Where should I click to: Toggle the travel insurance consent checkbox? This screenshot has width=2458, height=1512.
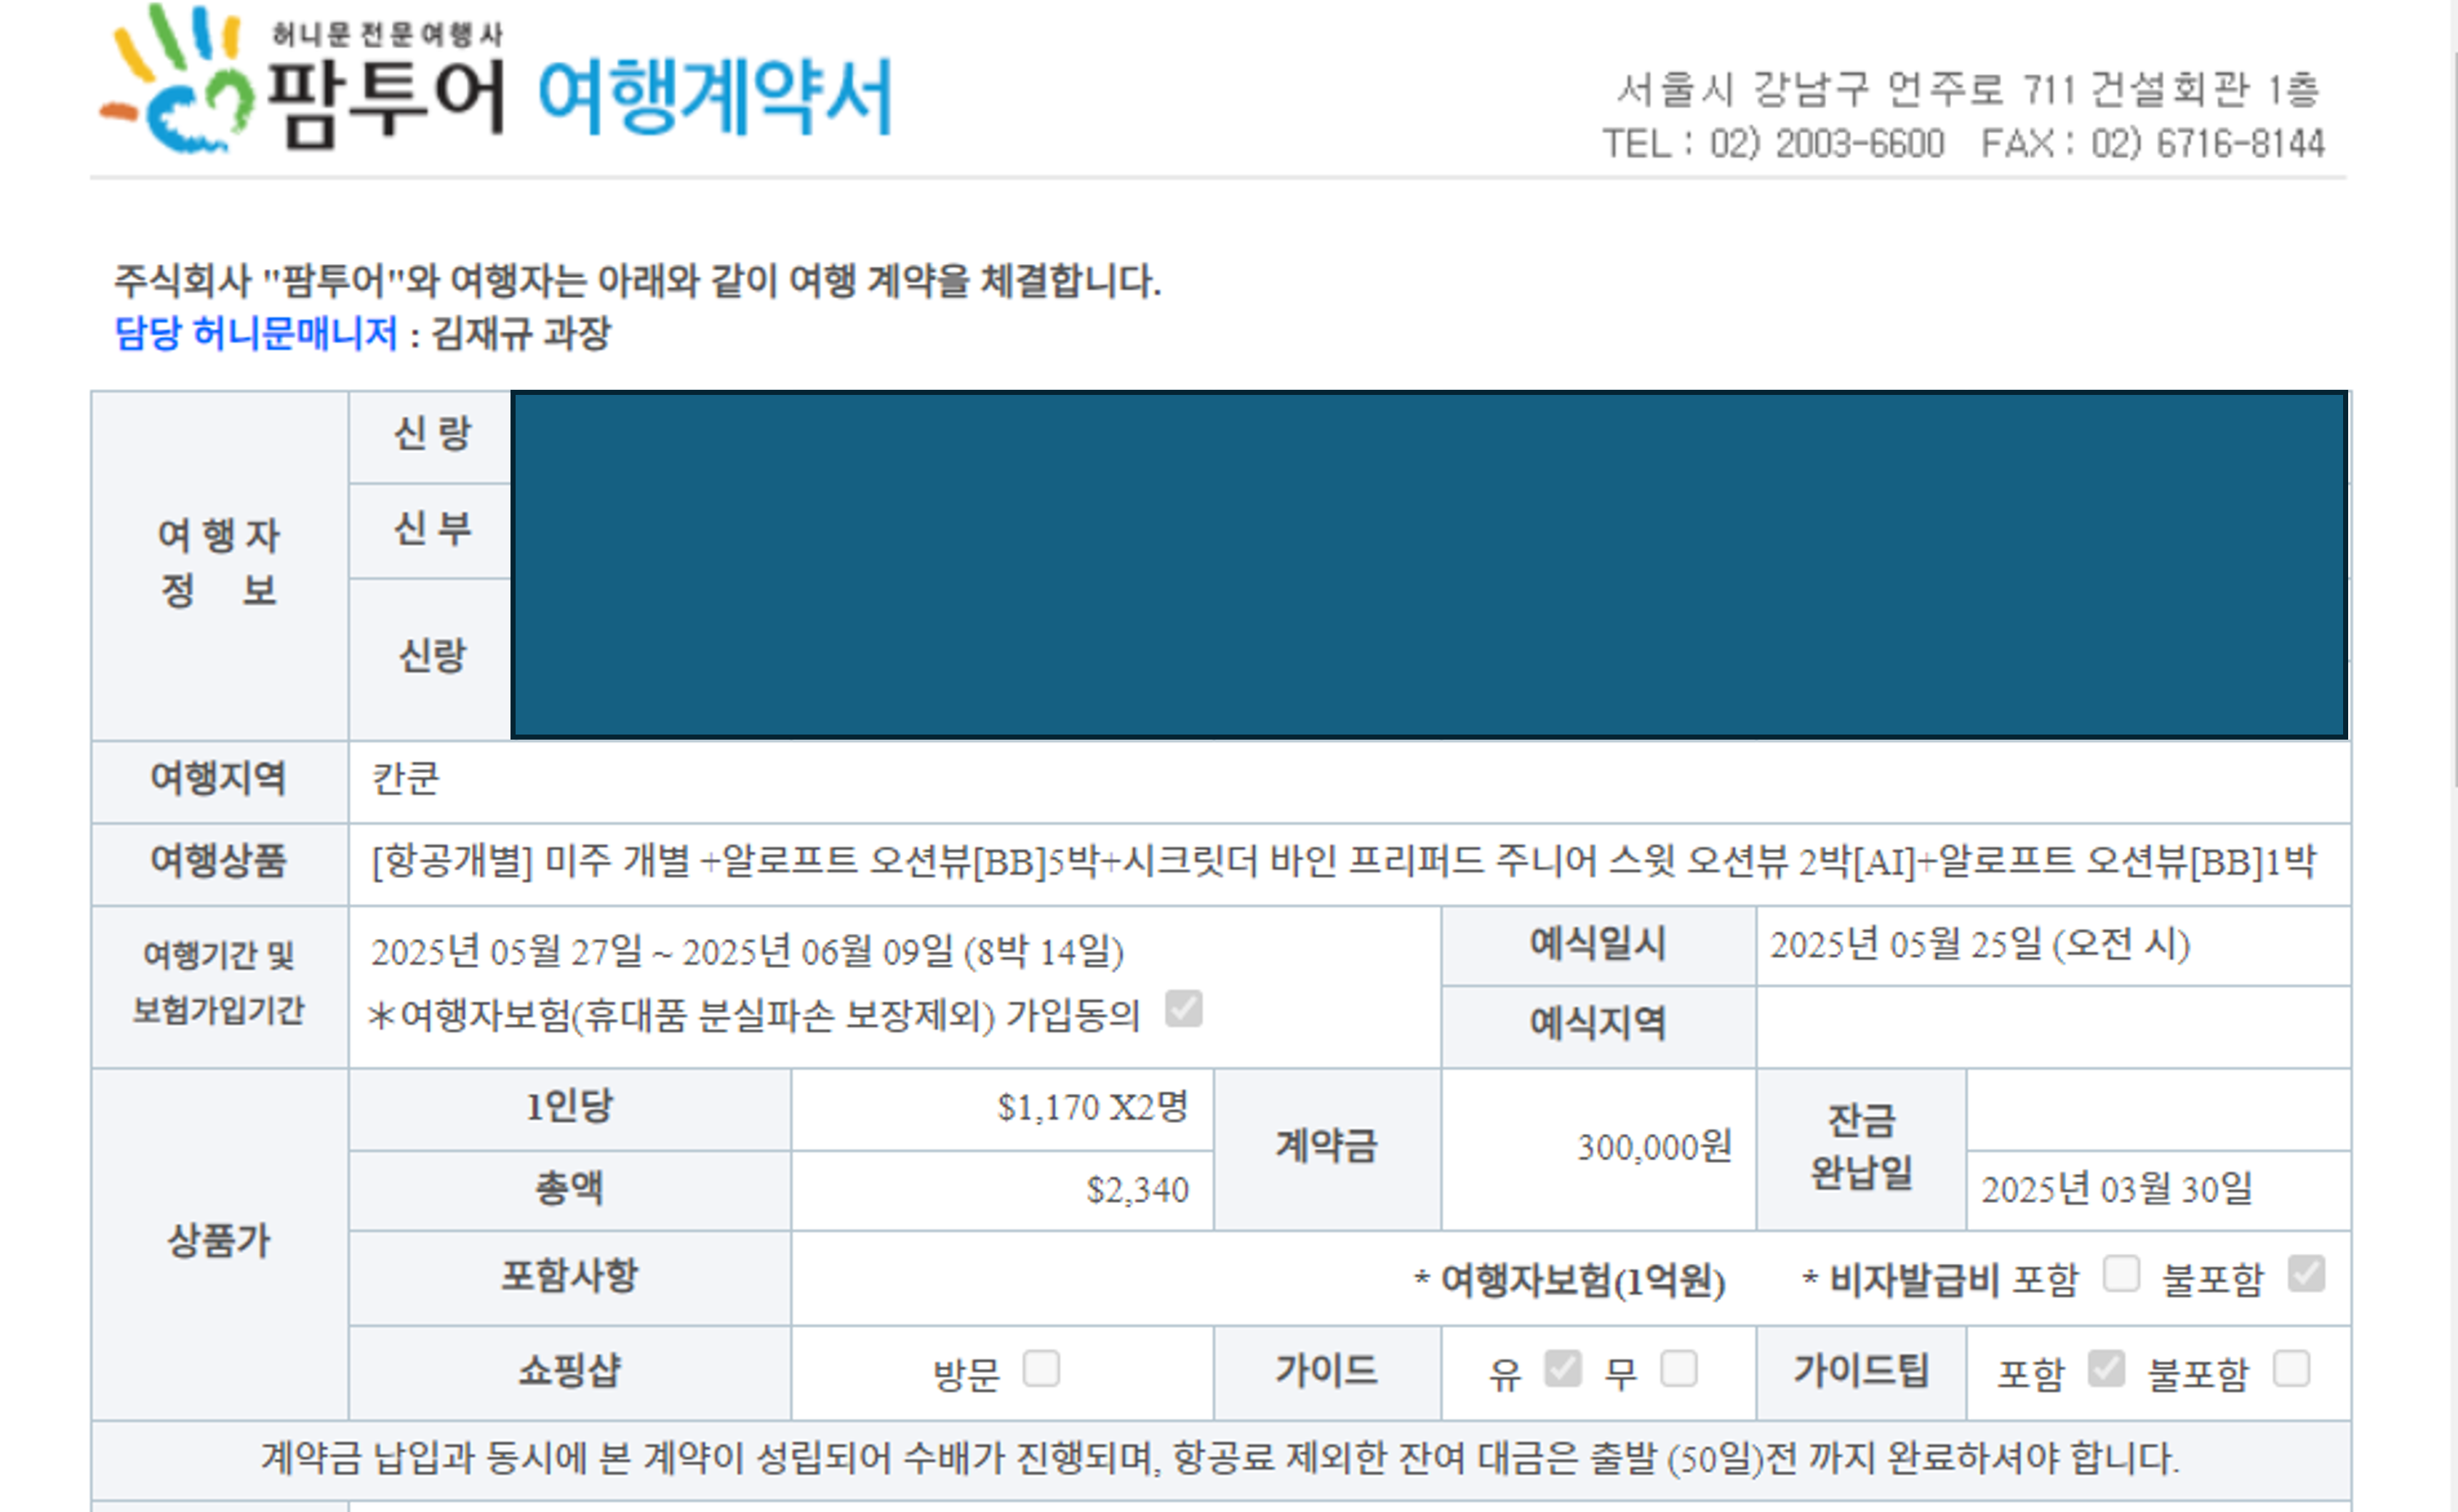[1183, 1009]
